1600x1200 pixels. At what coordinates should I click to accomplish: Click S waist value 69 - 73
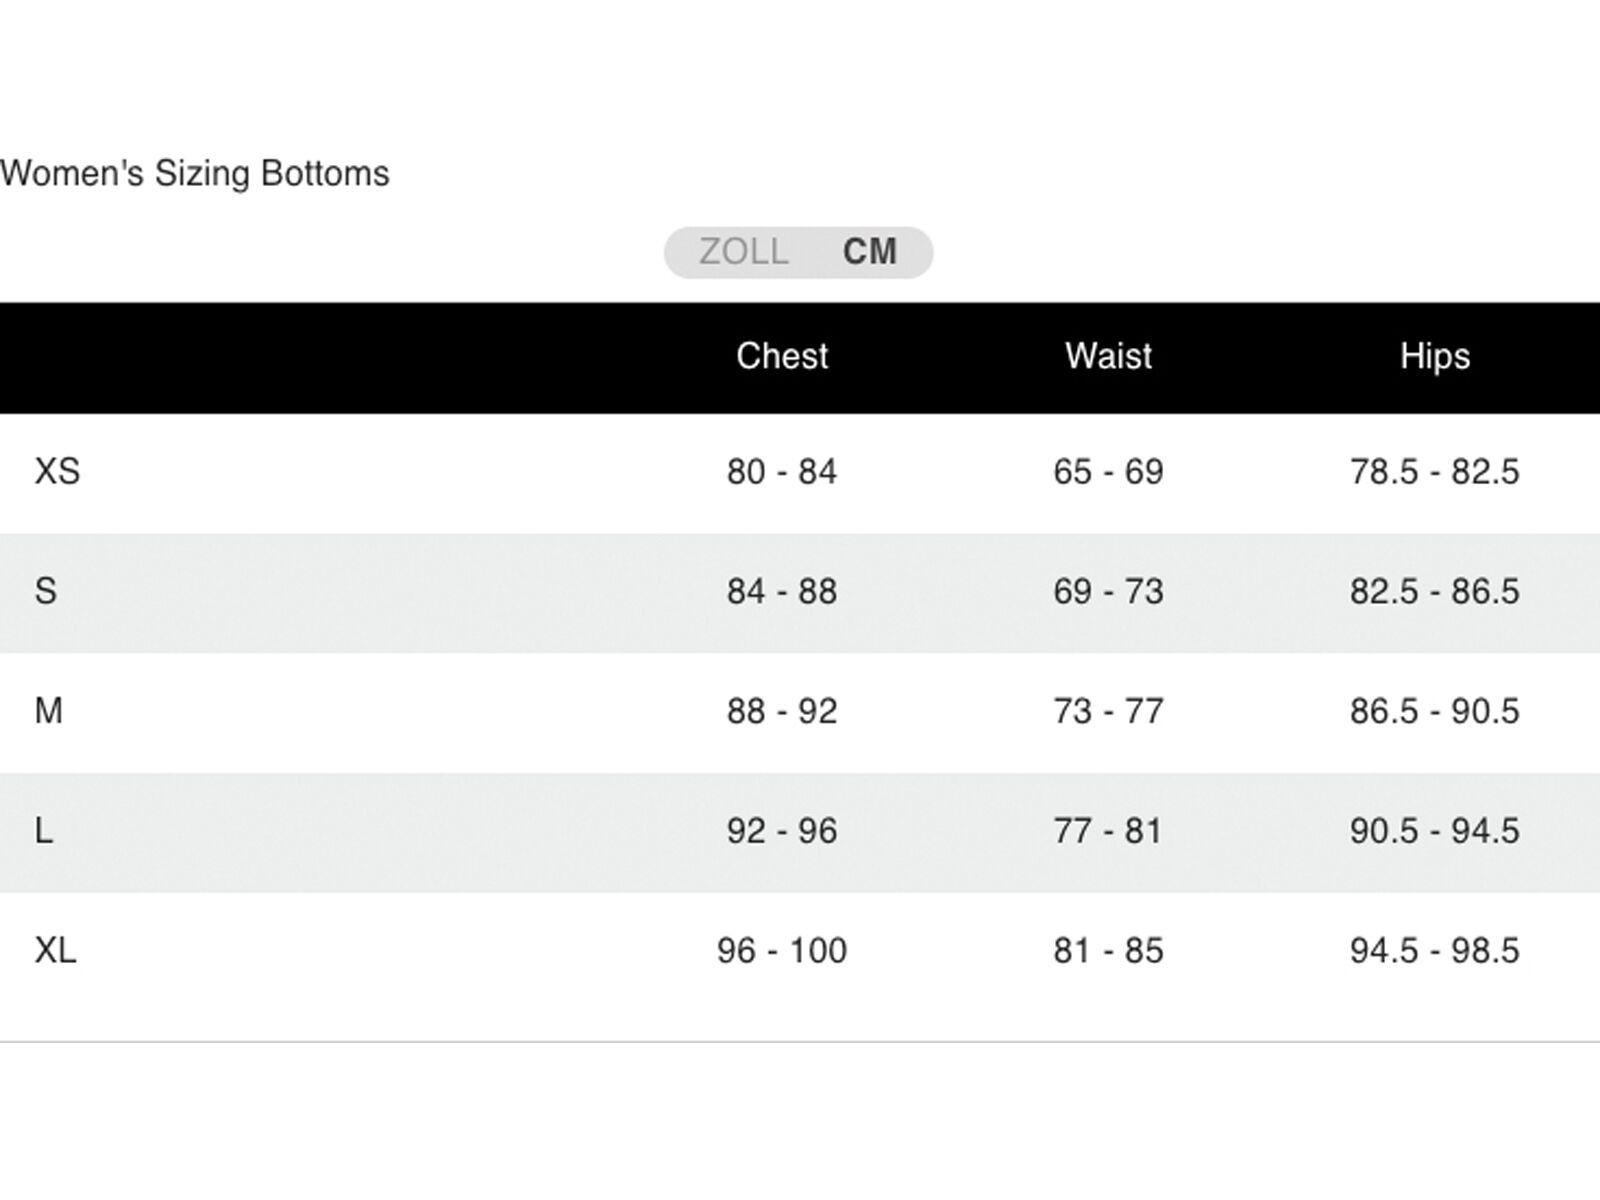[x=1108, y=591]
